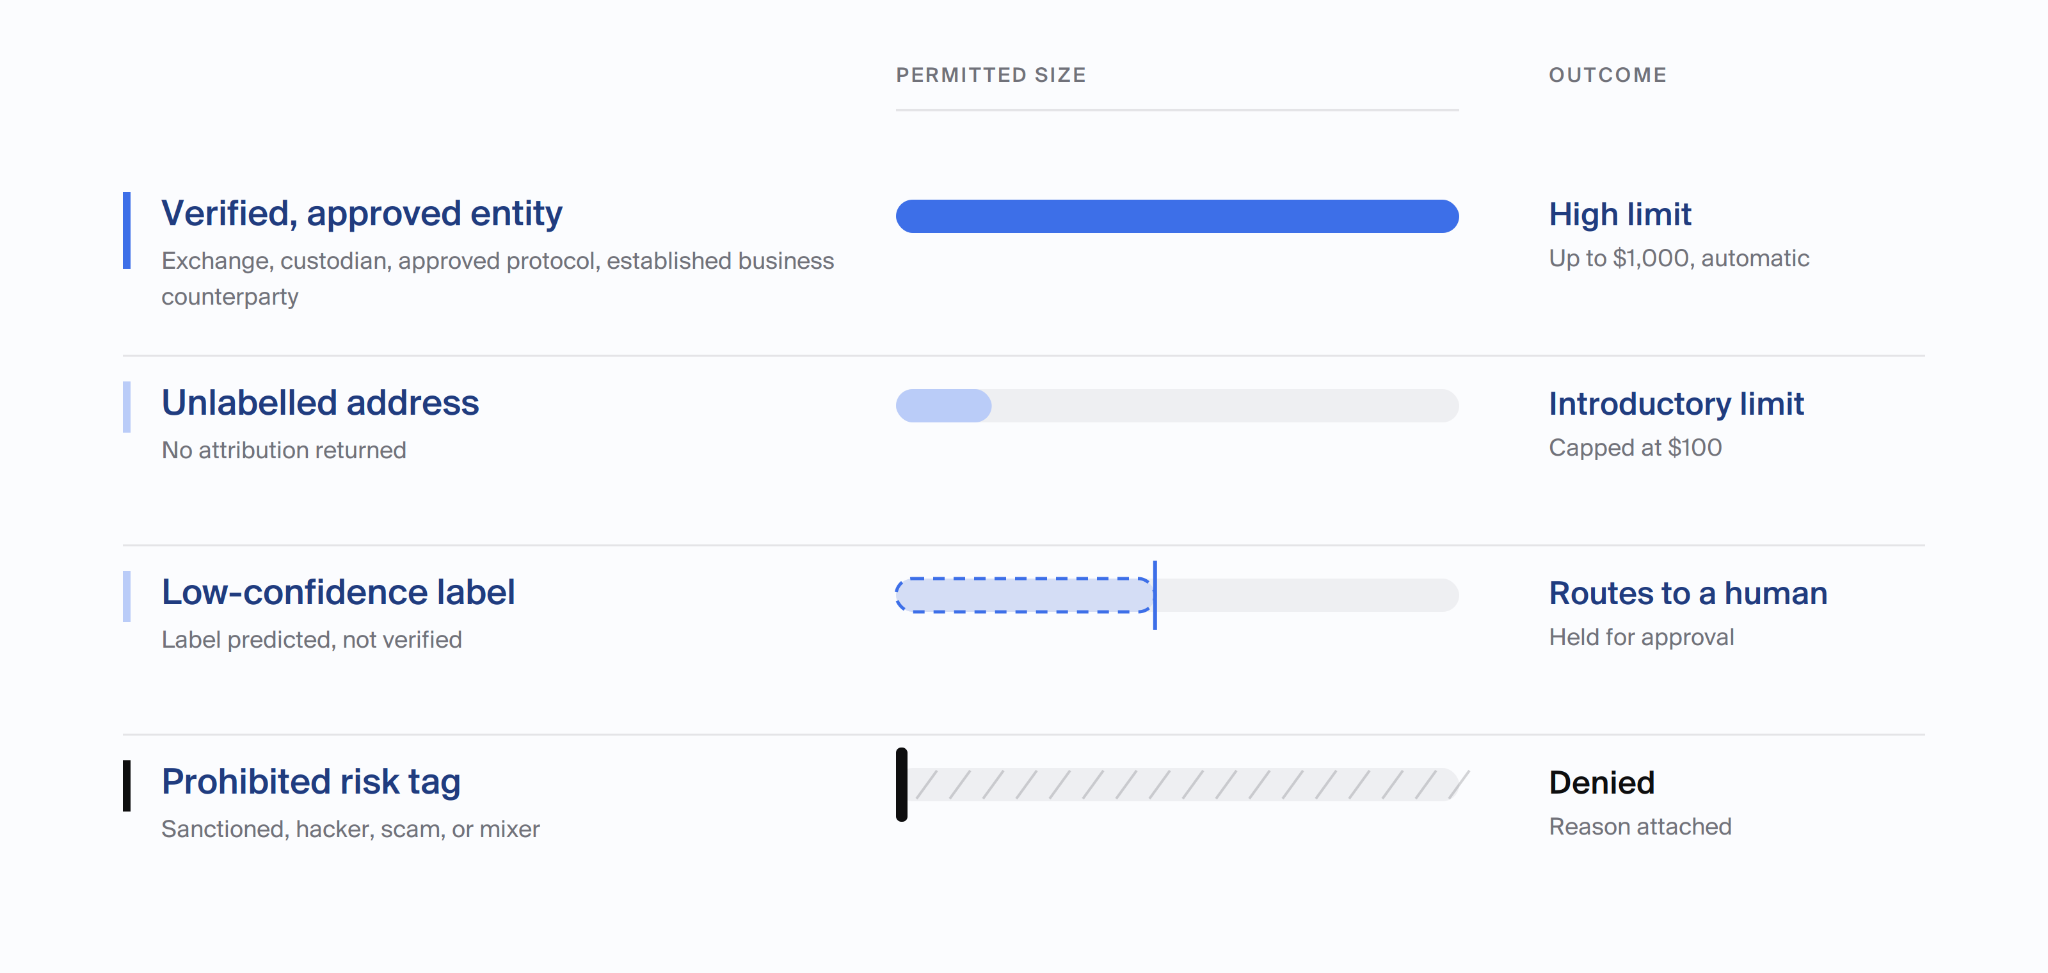Click the full blue High limit bar
Viewport: 2048px width, 973px height.
1177,216
